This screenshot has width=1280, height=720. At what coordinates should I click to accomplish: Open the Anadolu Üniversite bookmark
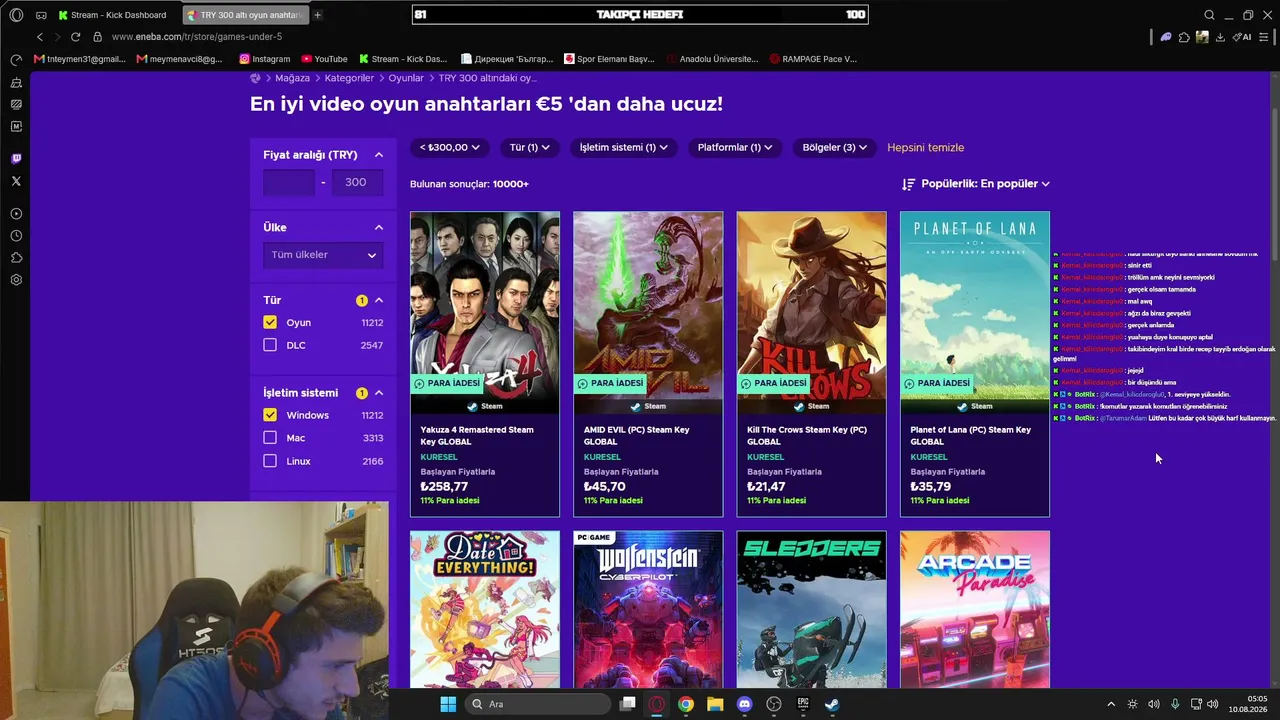(713, 59)
